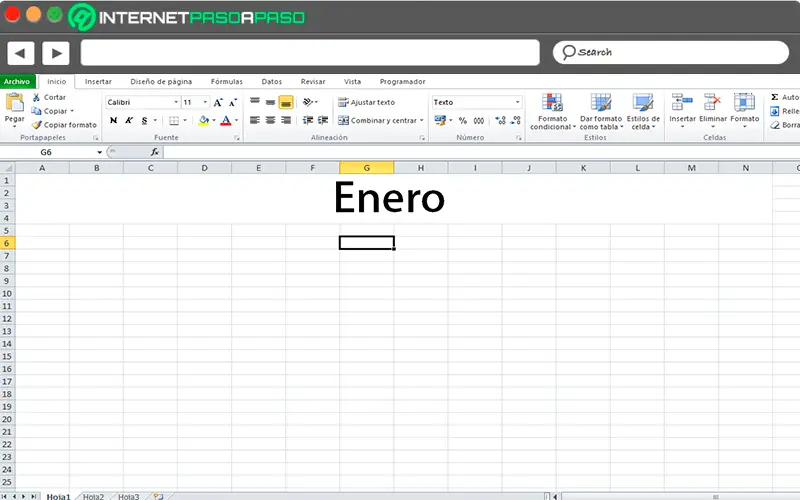Click the Search field
The width and height of the screenshot is (800, 500).
tap(671, 53)
